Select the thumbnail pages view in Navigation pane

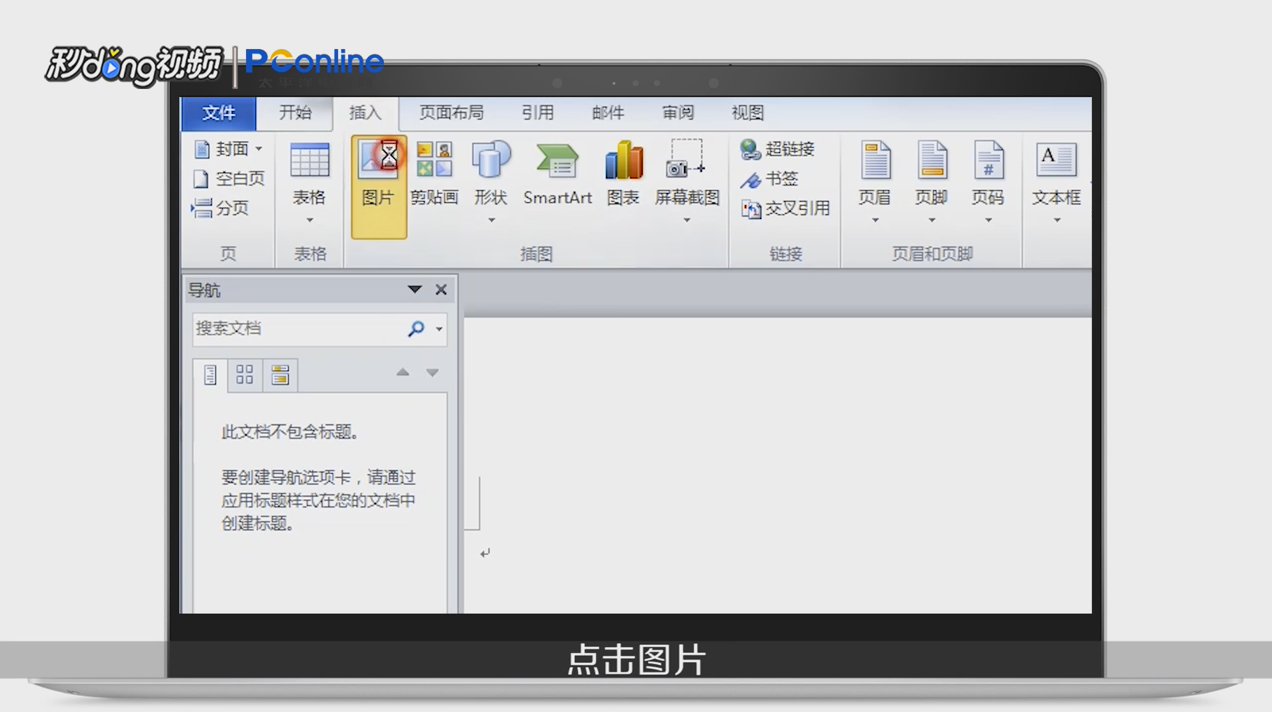[244, 374]
